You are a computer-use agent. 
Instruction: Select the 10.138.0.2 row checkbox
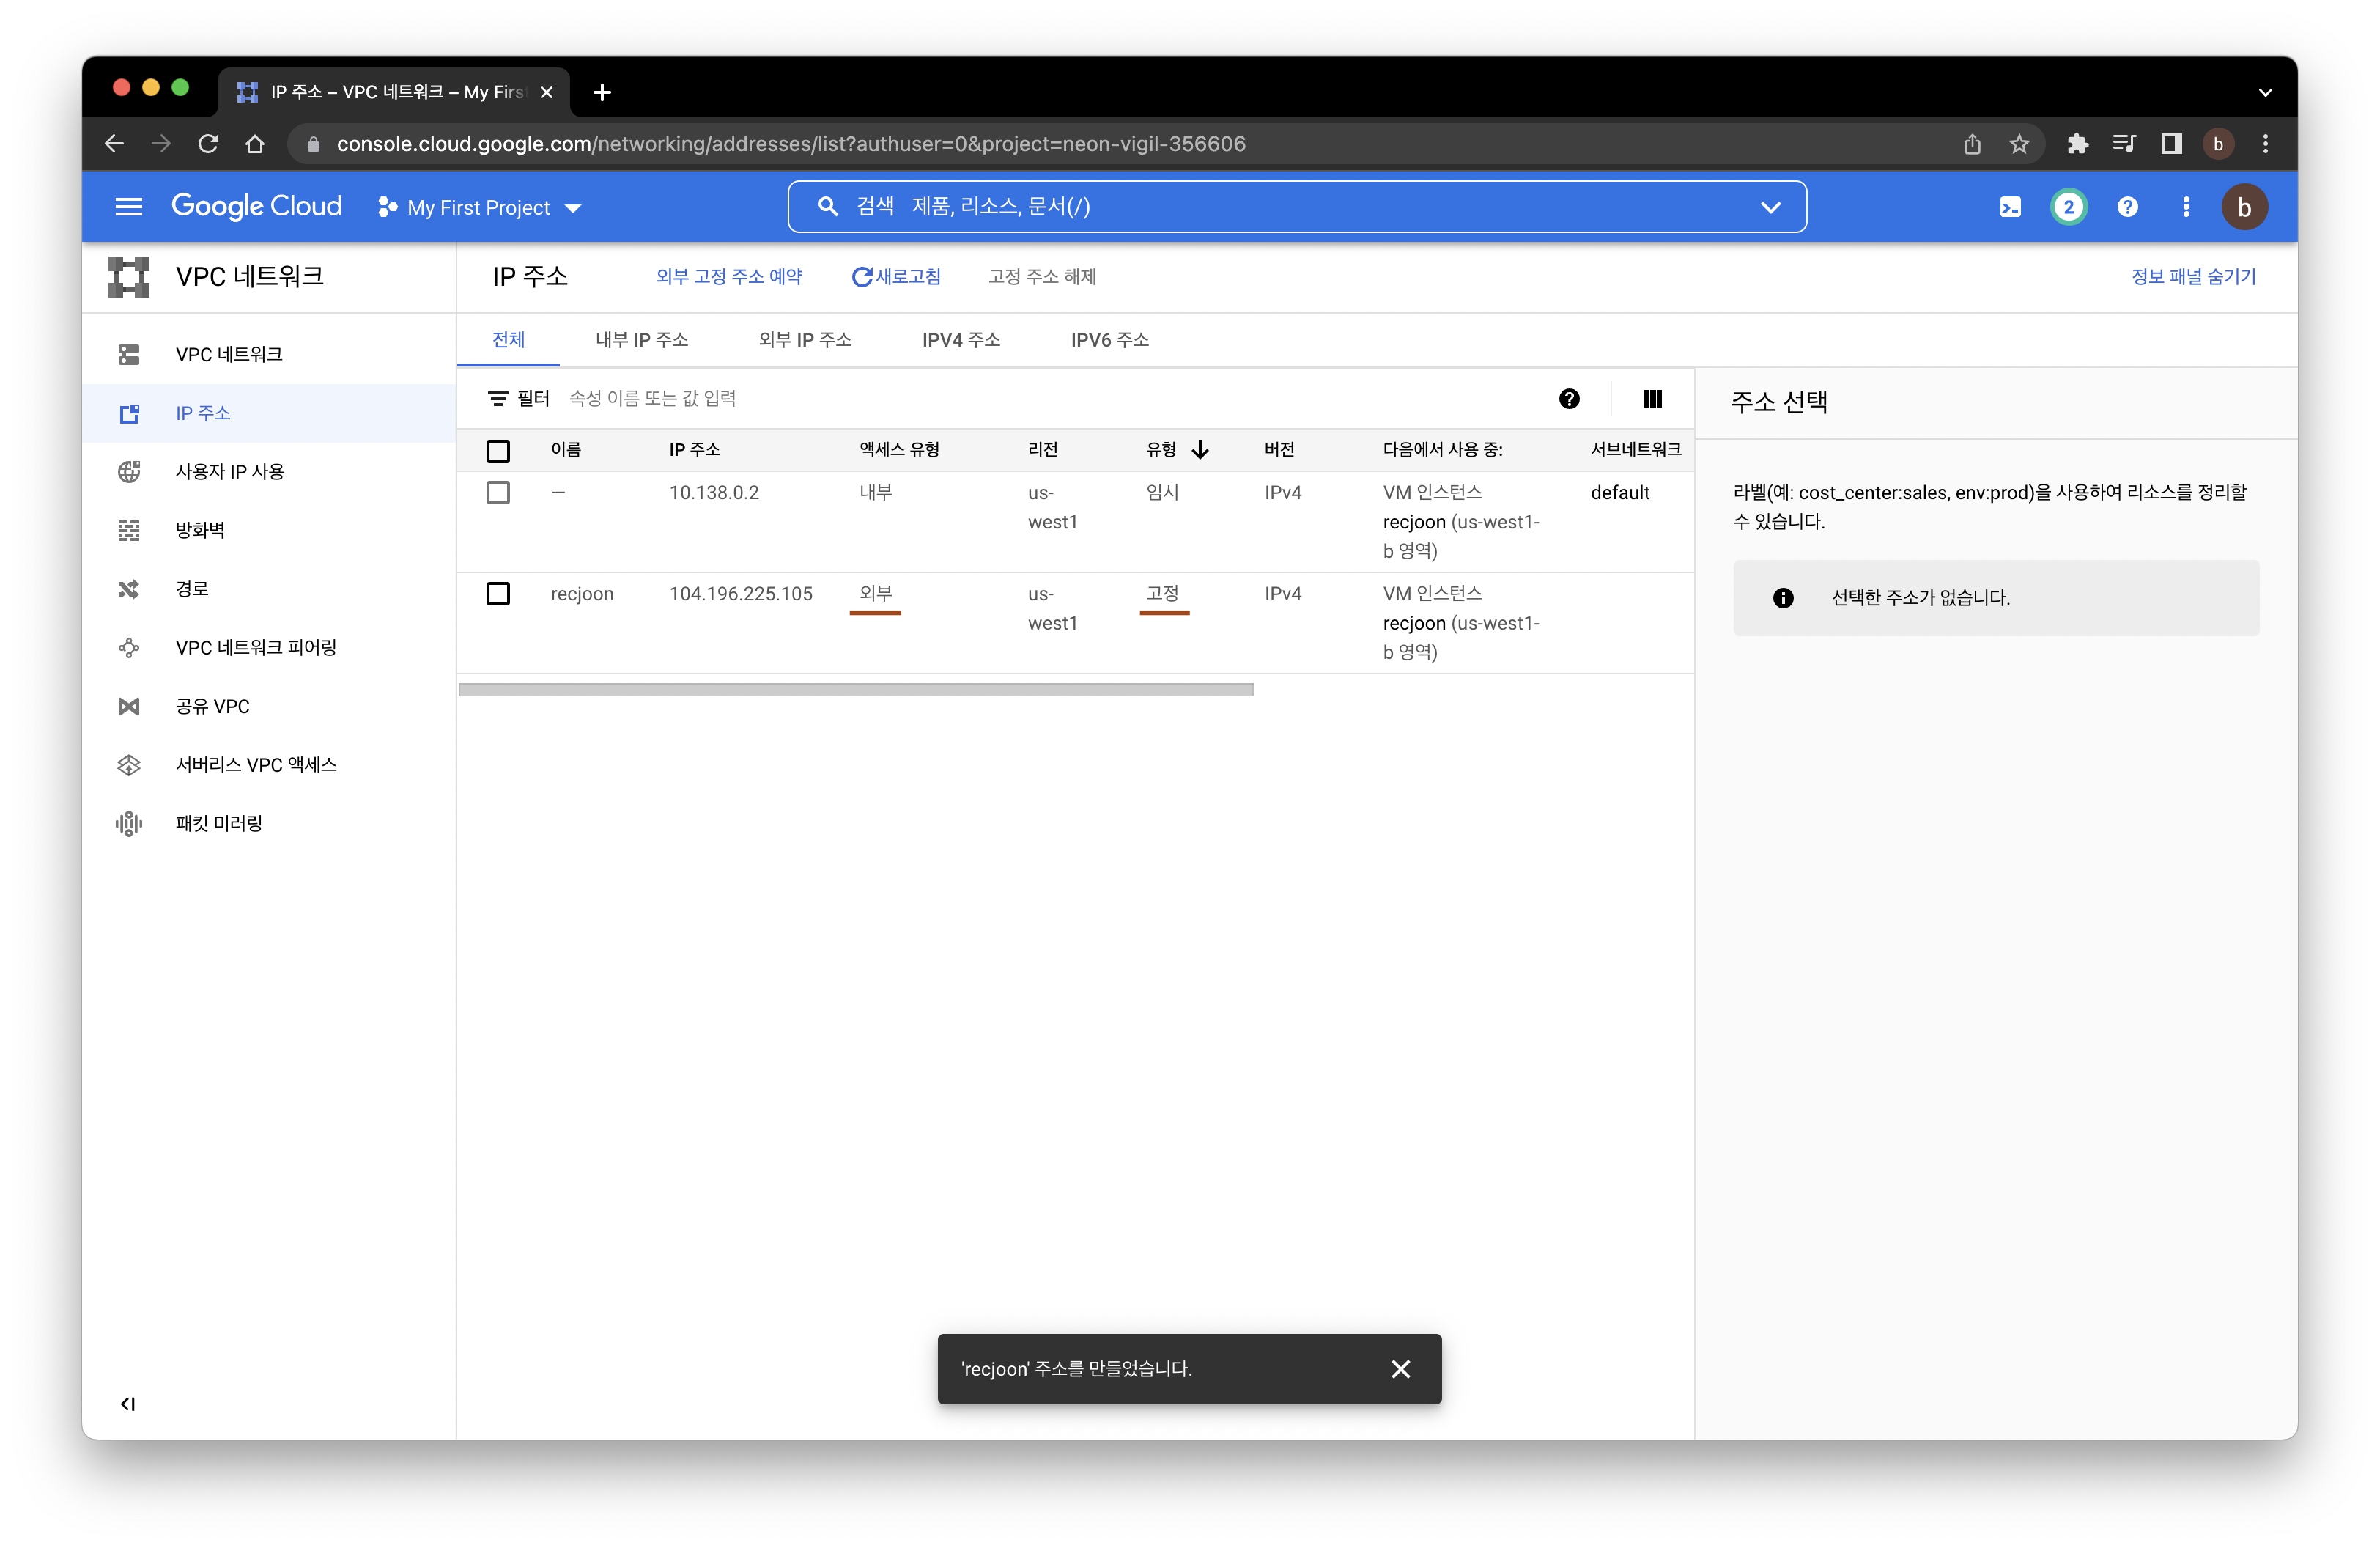pos(497,492)
